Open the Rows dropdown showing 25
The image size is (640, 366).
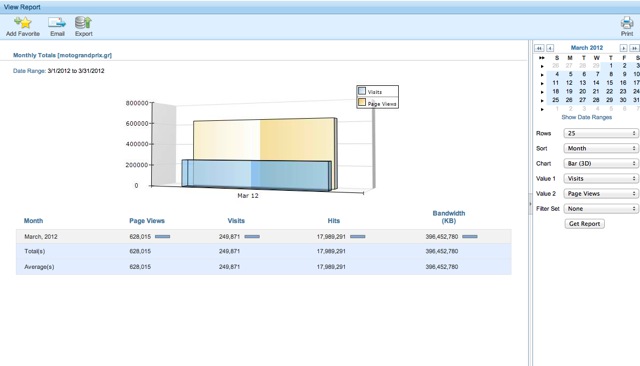601,133
